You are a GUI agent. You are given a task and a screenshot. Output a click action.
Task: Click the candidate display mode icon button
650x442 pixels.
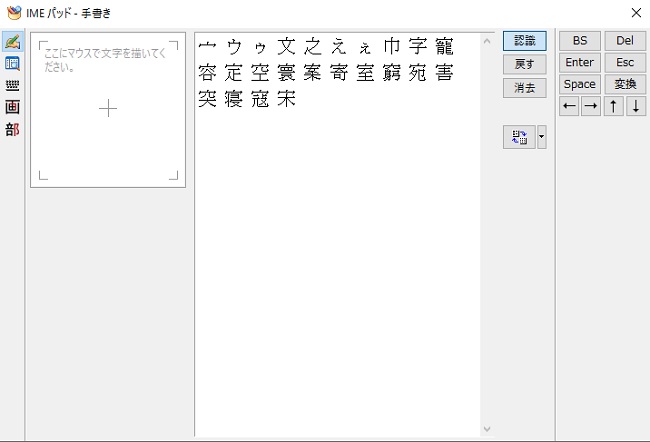pyautogui.click(x=520, y=138)
